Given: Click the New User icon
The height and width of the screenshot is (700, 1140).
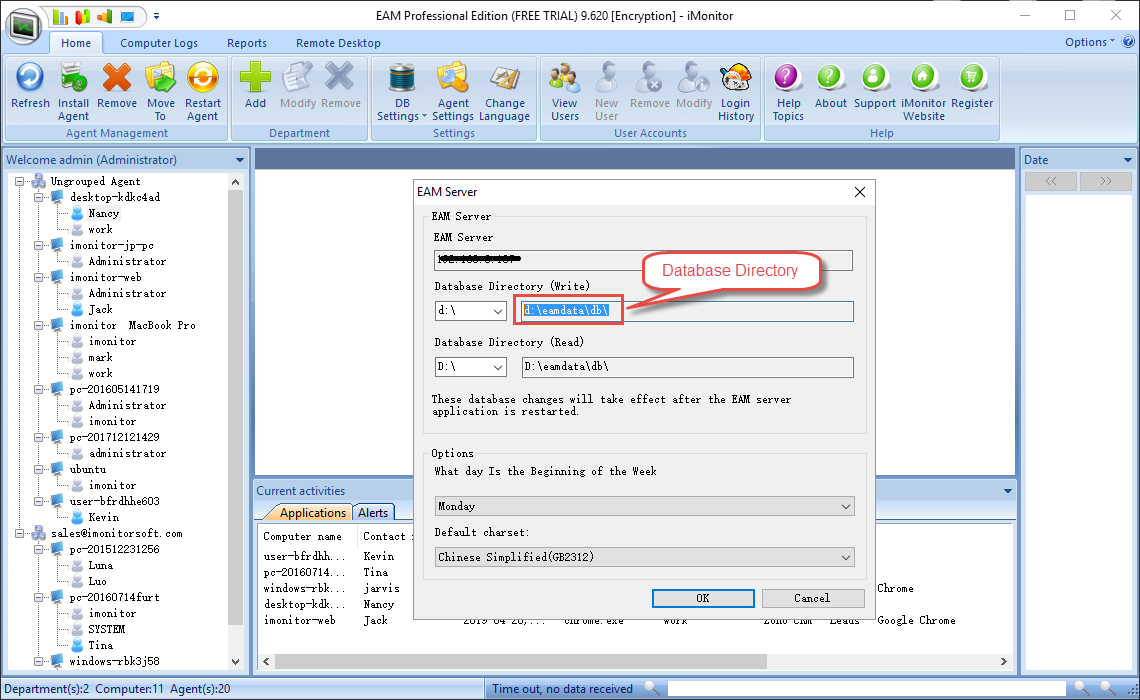Looking at the screenshot, I should [606, 77].
